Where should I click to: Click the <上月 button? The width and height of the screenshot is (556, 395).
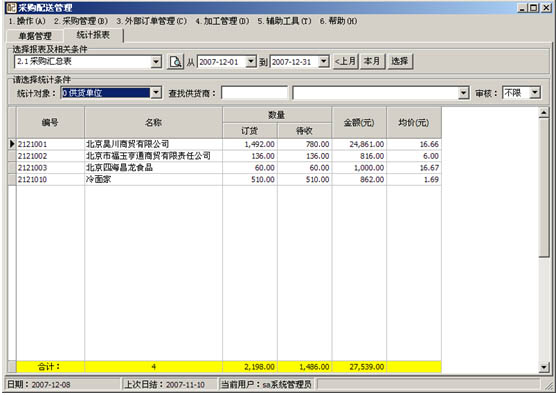tap(345, 62)
